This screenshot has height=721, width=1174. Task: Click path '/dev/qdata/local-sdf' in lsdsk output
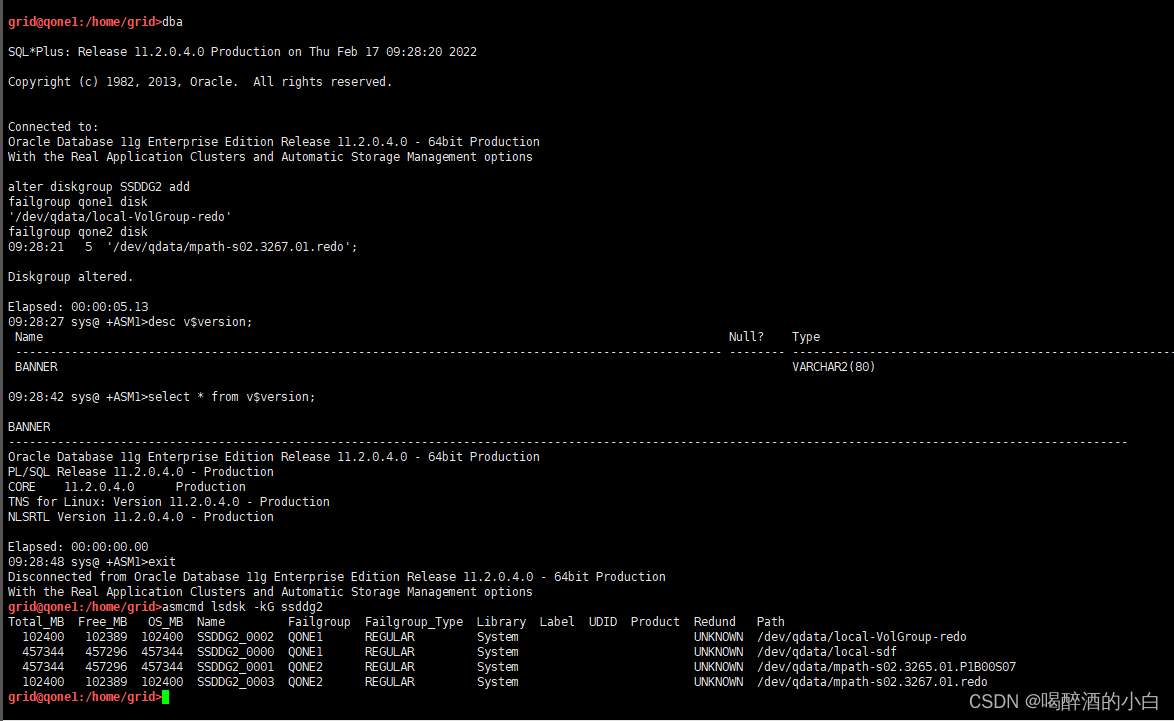[827, 651]
